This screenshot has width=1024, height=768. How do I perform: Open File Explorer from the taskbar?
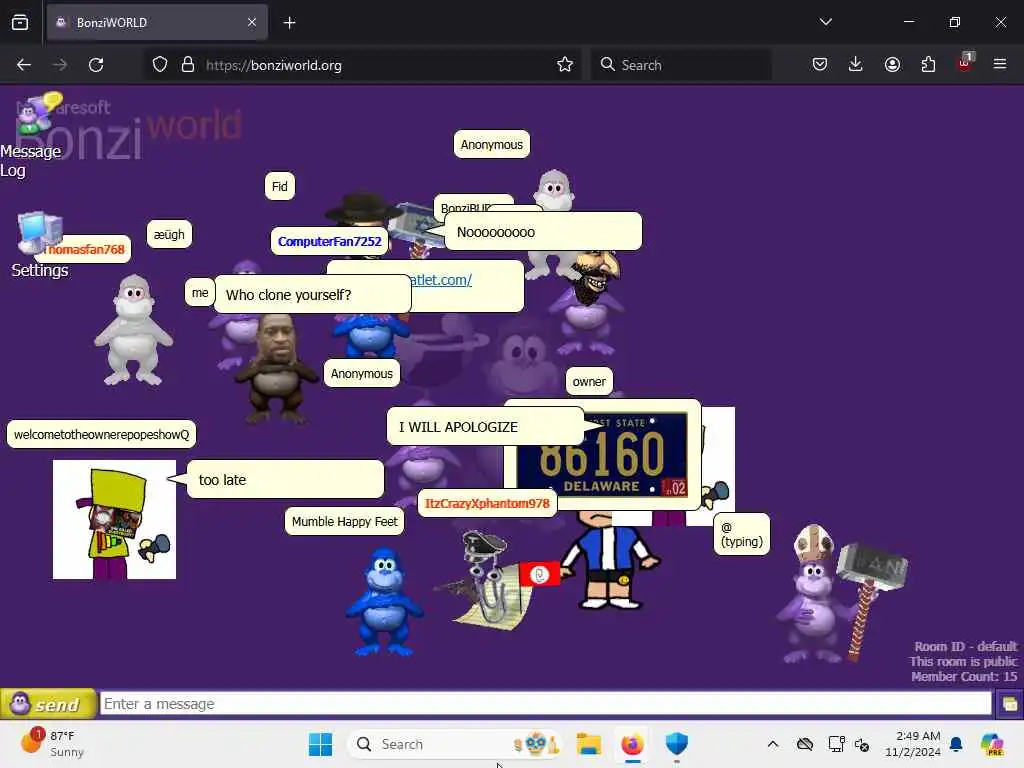click(588, 744)
